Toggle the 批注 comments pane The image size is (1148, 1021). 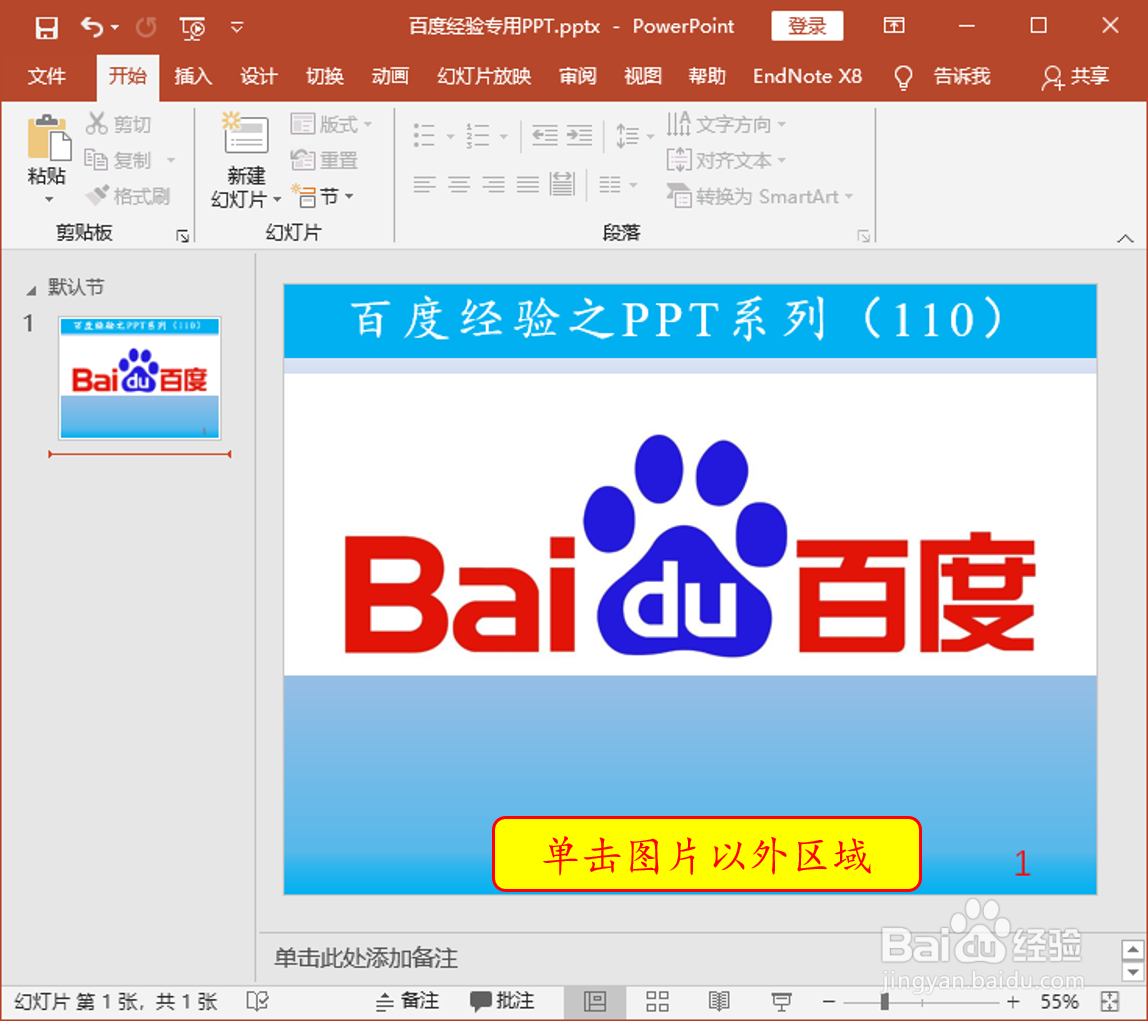pos(502,1001)
